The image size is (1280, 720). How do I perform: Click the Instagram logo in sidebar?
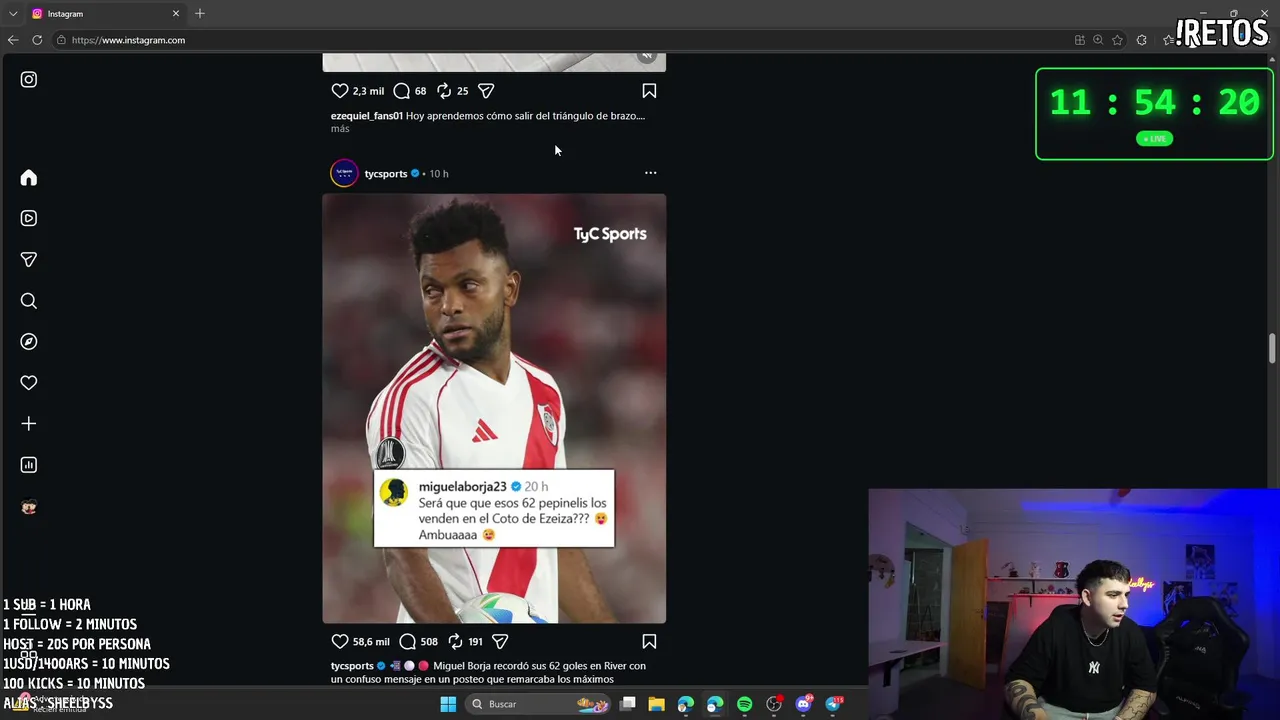(x=29, y=79)
